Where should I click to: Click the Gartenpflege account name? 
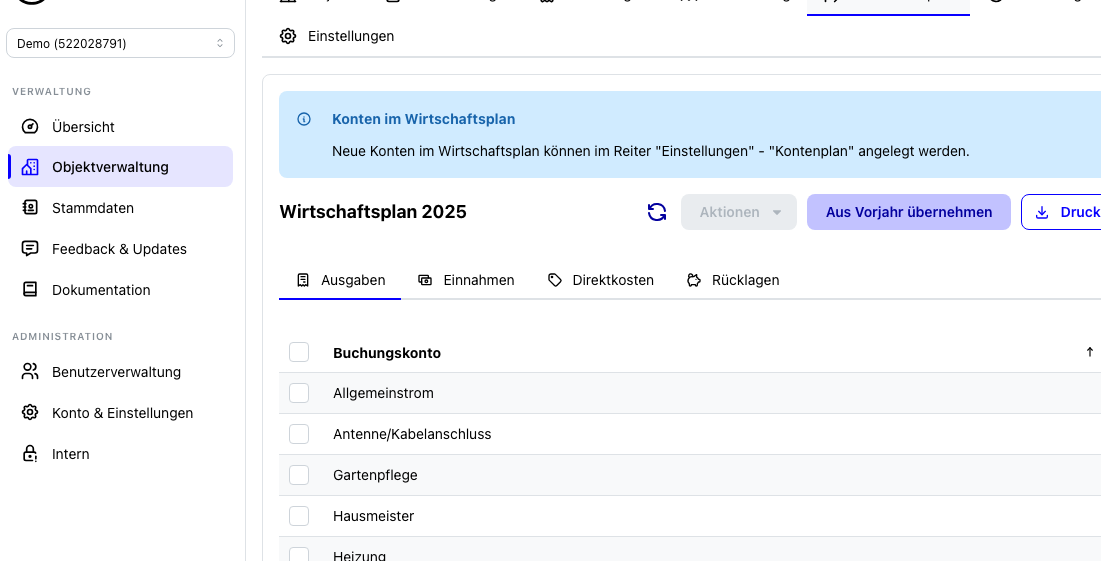point(375,475)
